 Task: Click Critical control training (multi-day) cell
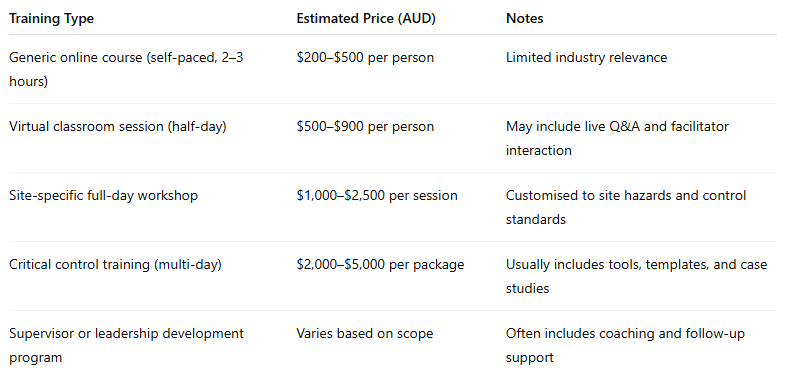click(115, 264)
